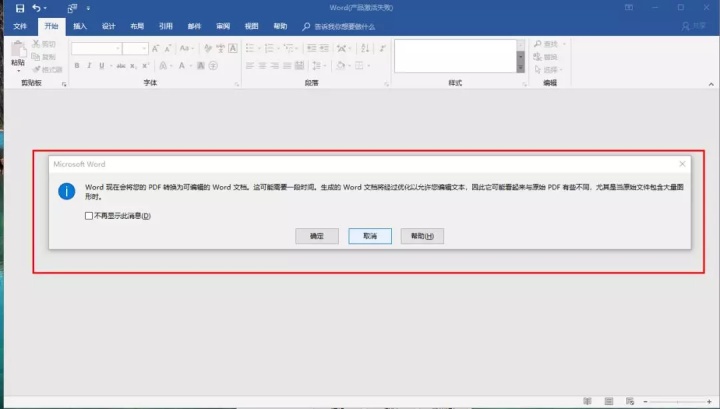Click the 替换 (Replace) button
Viewport: 720px width, 409px height.
tap(546, 57)
